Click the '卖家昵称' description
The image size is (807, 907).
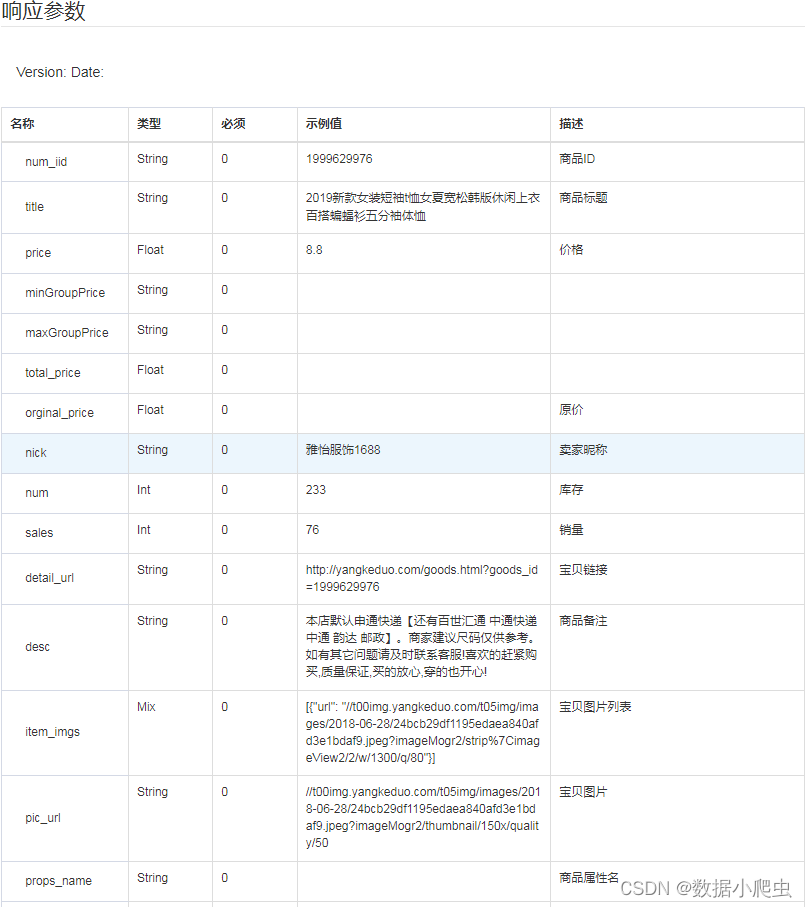click(x=584, y=450)
